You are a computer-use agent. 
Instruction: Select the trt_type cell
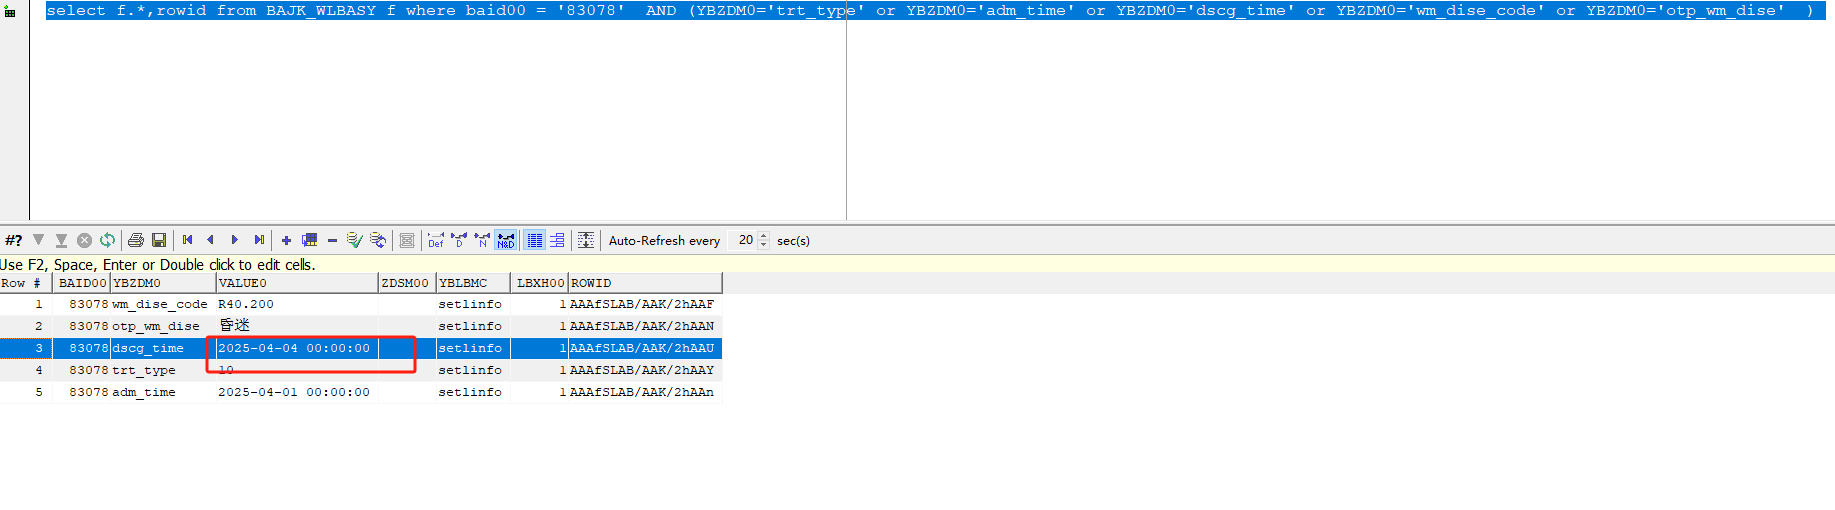[x=163, y=370]
